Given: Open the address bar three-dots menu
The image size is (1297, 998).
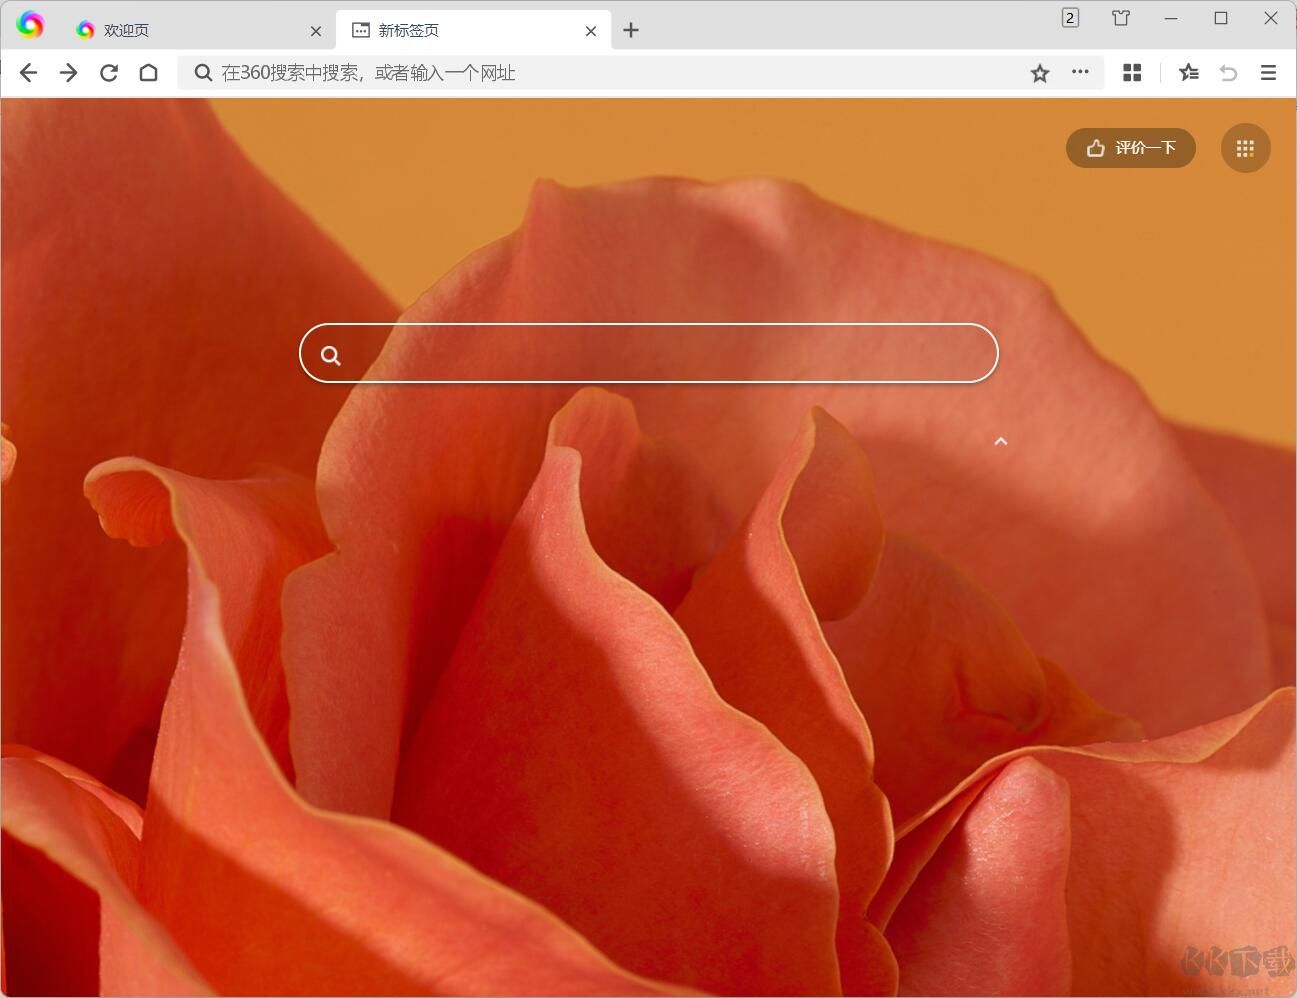Looking at the screenshot, I should click(x=1080, y=72).
